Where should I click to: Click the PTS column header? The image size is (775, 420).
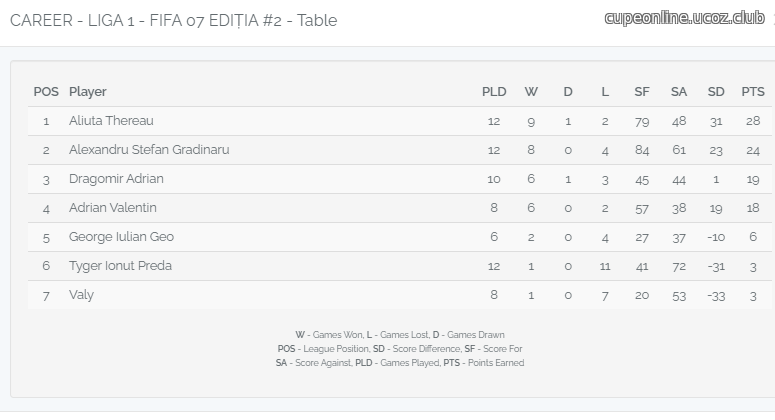click(x=753, y=92)
